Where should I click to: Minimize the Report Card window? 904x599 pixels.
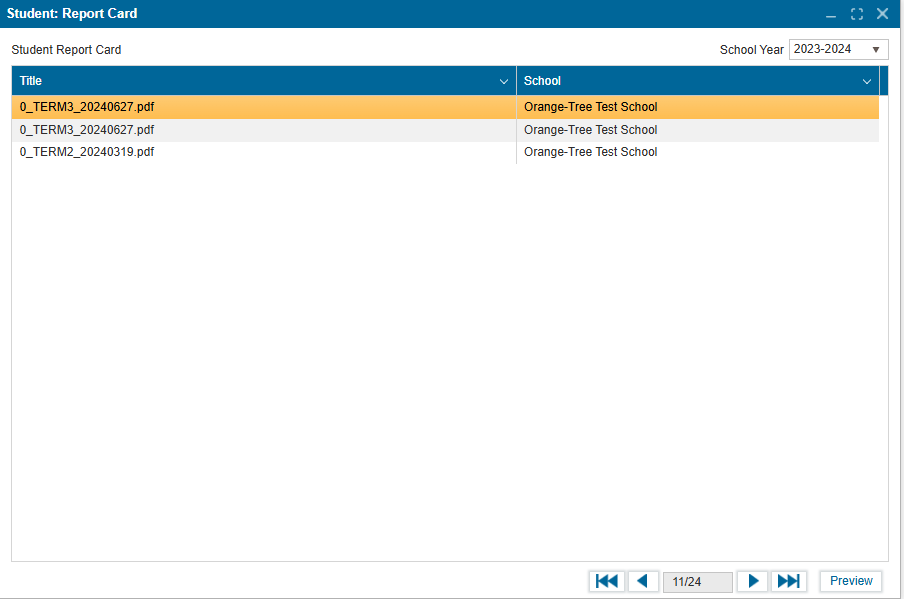pyautogui.click(x=831, y=14)
